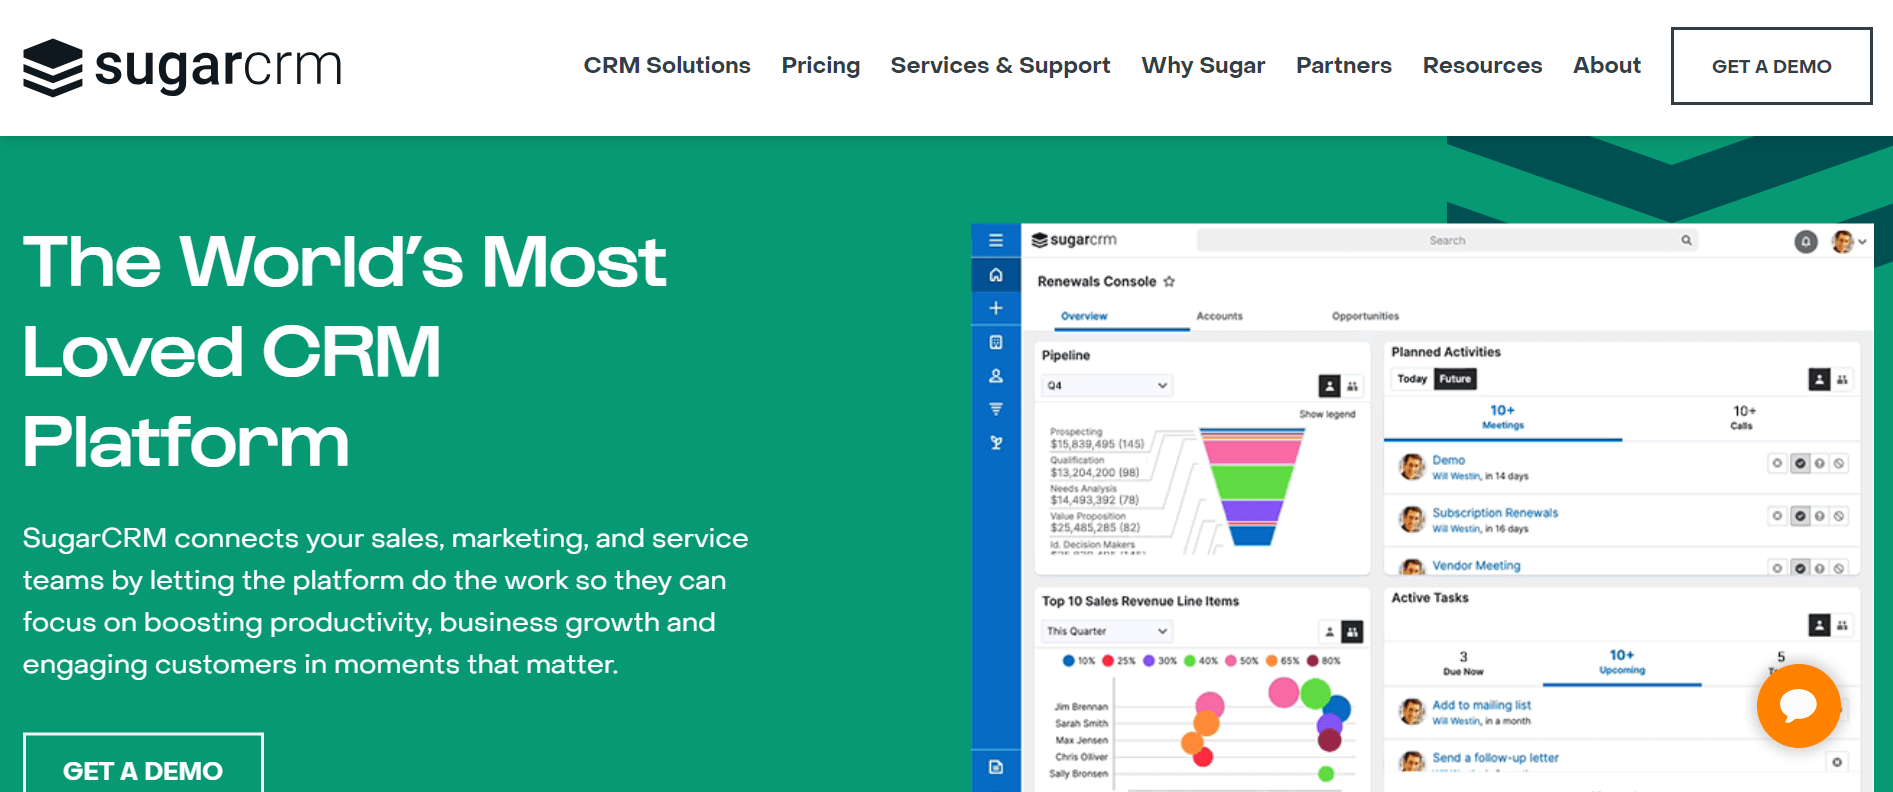1893x792 pixels.
Task: Open the Services & Support menu
Action: tap(1000, 65)
